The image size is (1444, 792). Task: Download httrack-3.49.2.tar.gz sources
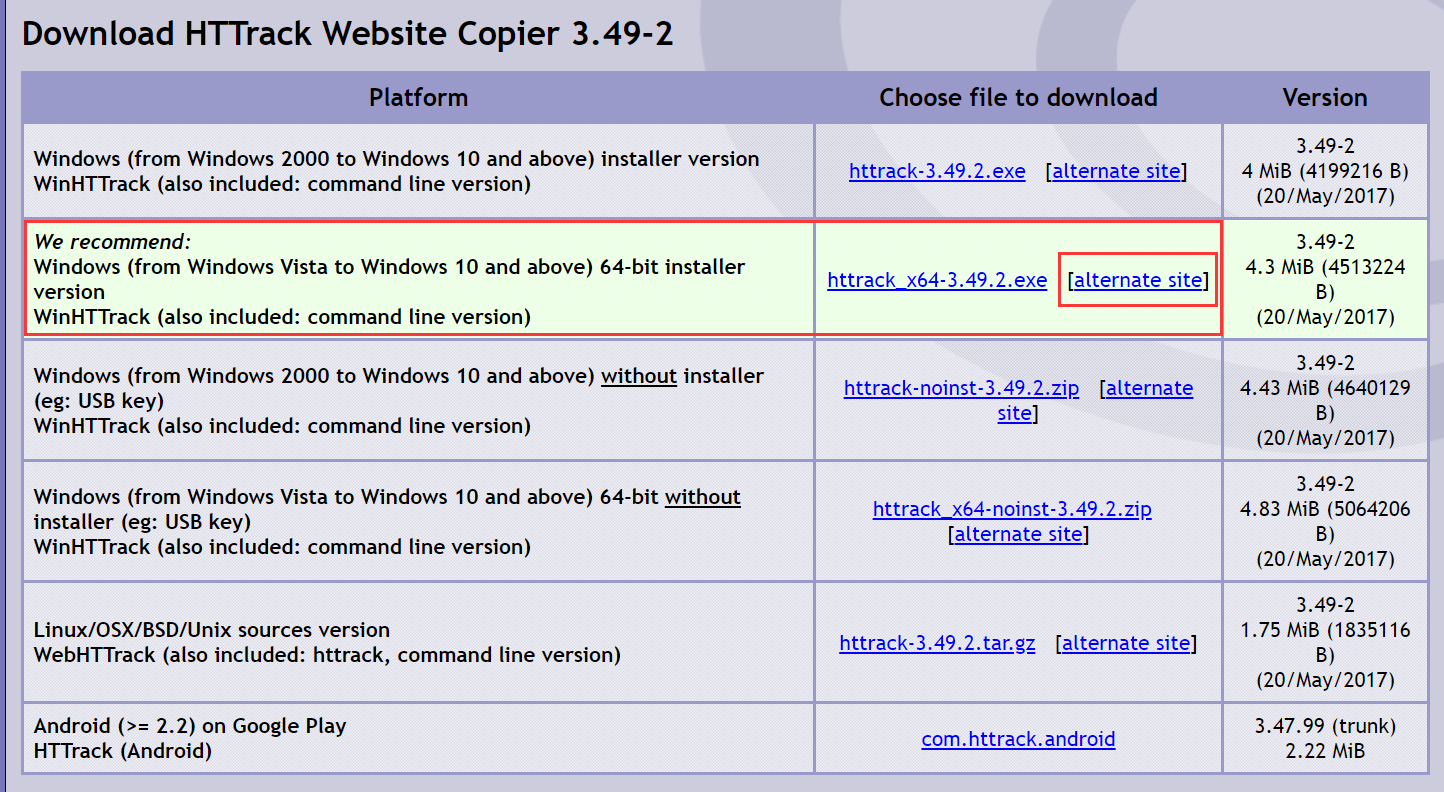pos(937,643)
